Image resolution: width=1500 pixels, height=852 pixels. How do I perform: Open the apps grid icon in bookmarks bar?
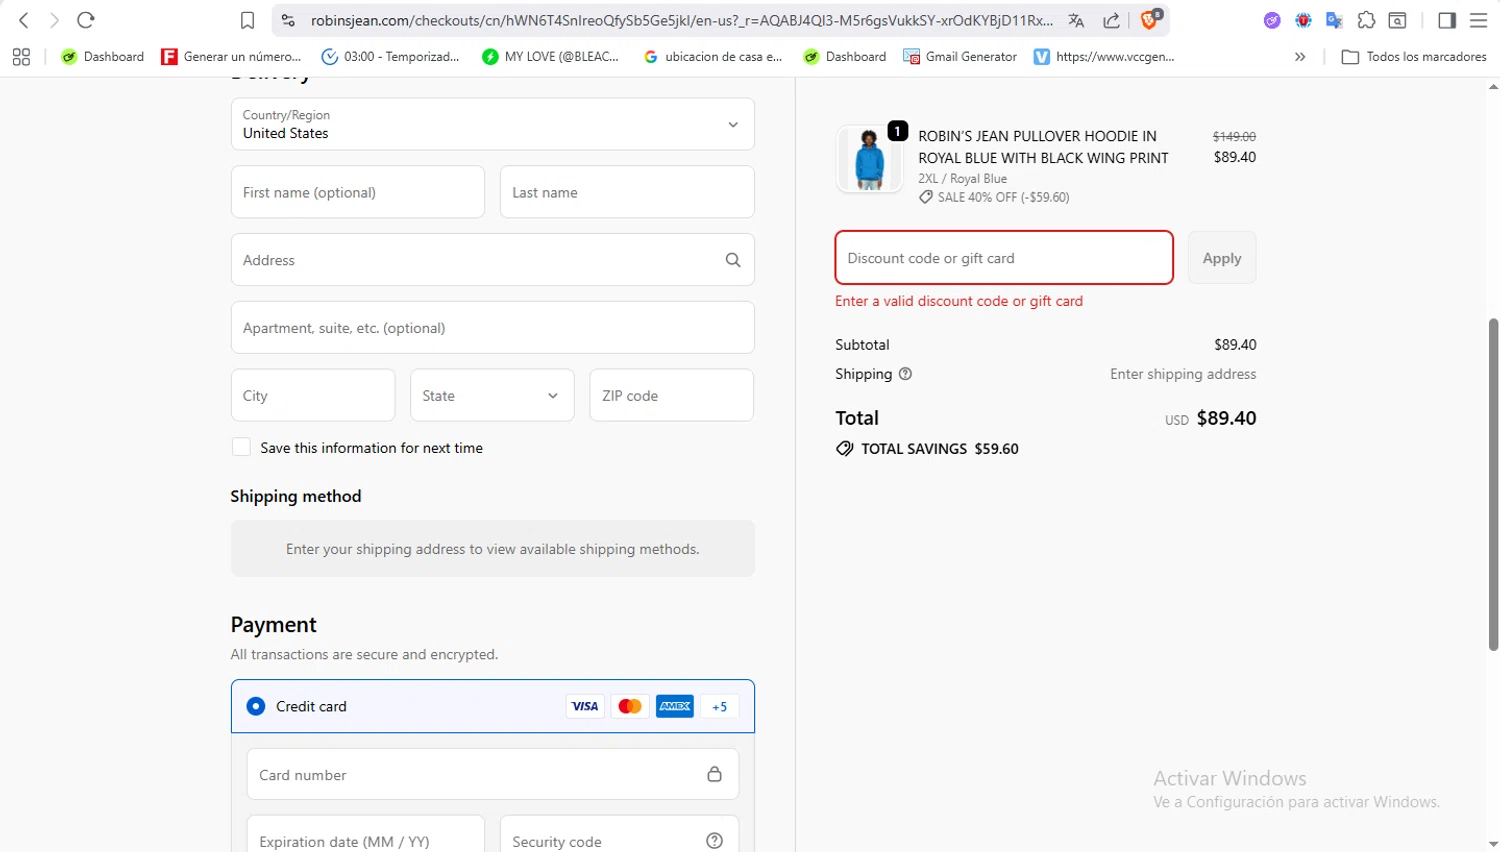pyautogui.click(x=21, y=57)
